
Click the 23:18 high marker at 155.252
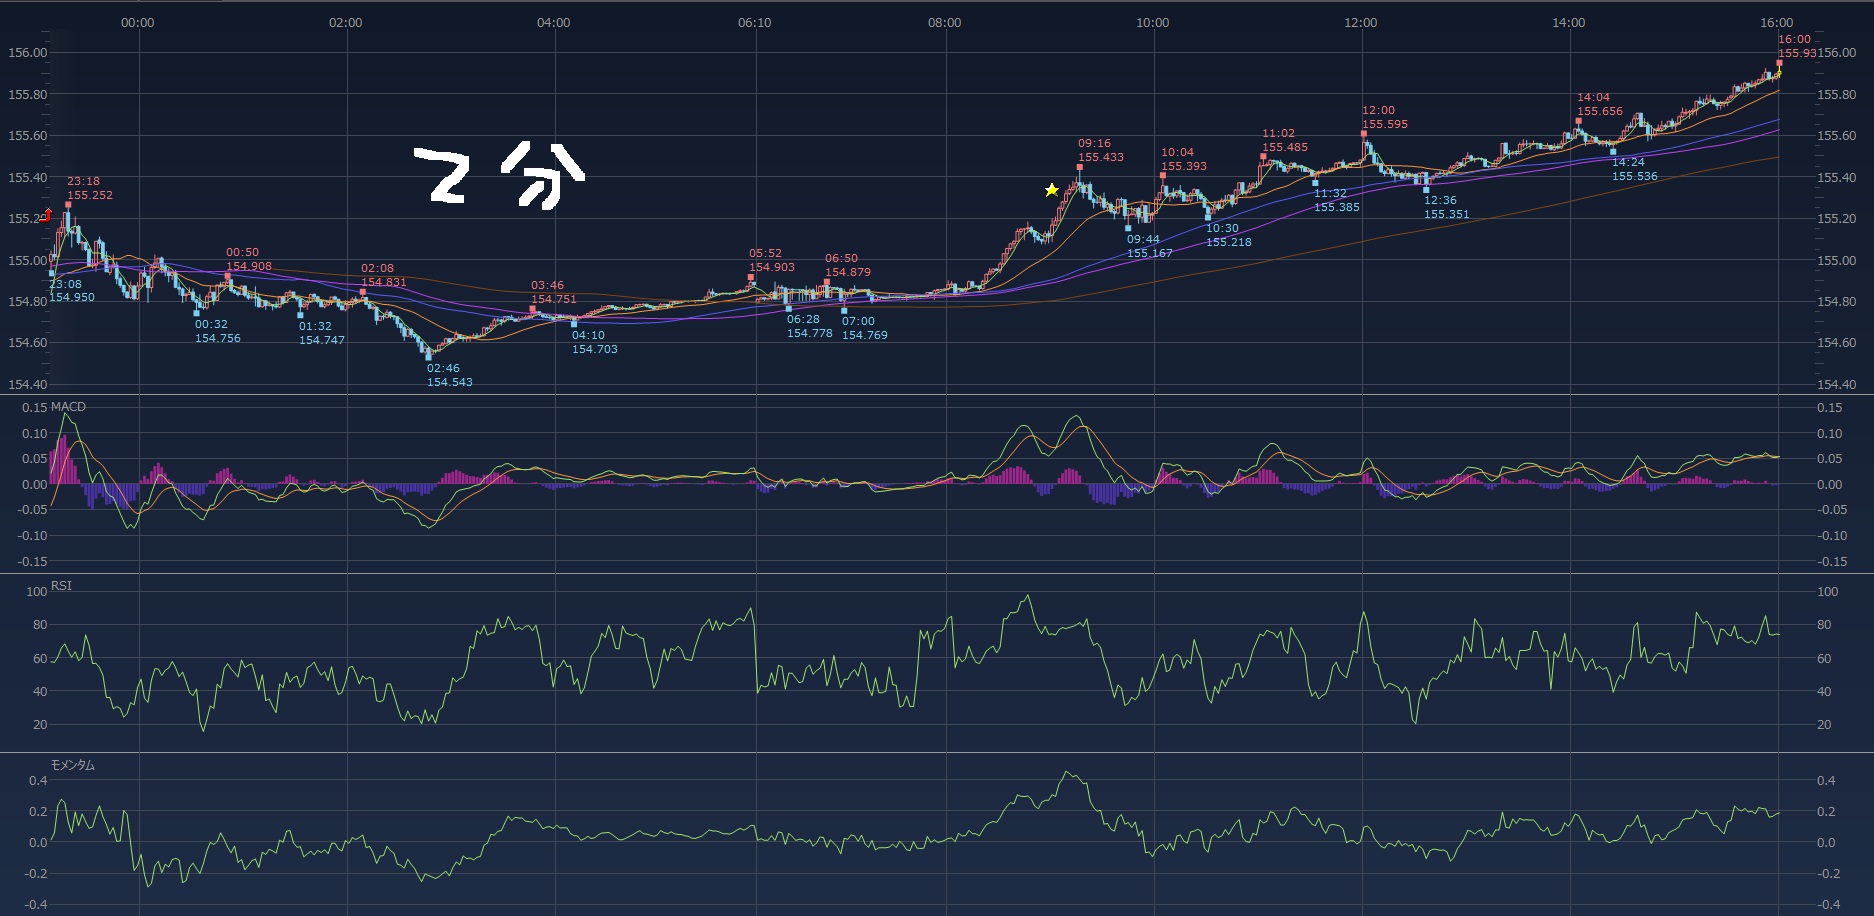click(x=68, y=204)
